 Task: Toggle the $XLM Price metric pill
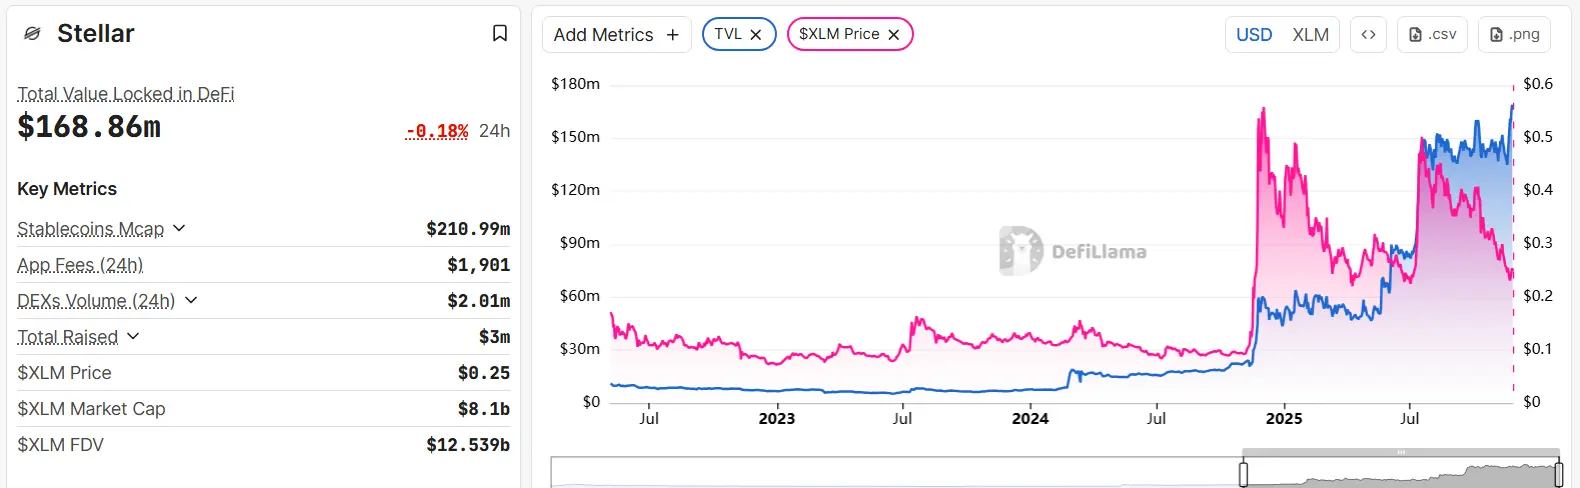coord(839,35)
